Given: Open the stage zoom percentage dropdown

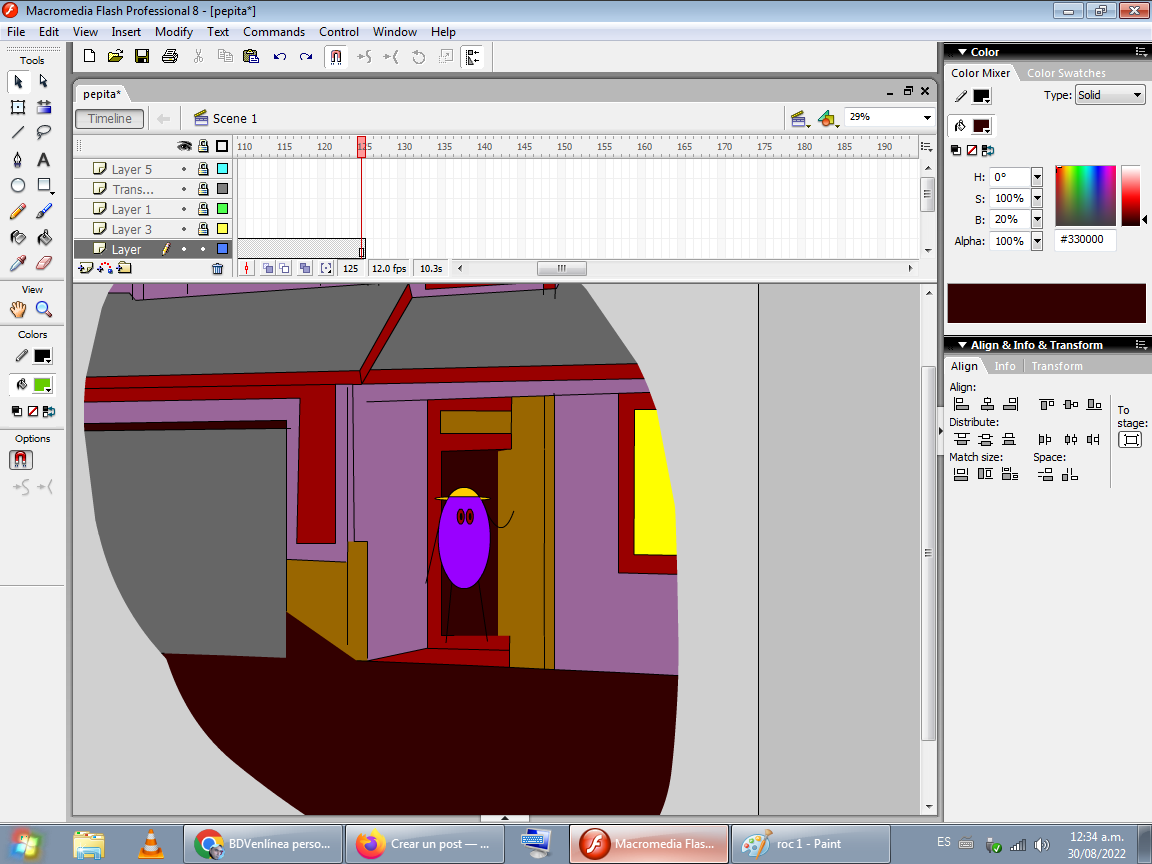Looking at the screenshot, I should point(927,118).
